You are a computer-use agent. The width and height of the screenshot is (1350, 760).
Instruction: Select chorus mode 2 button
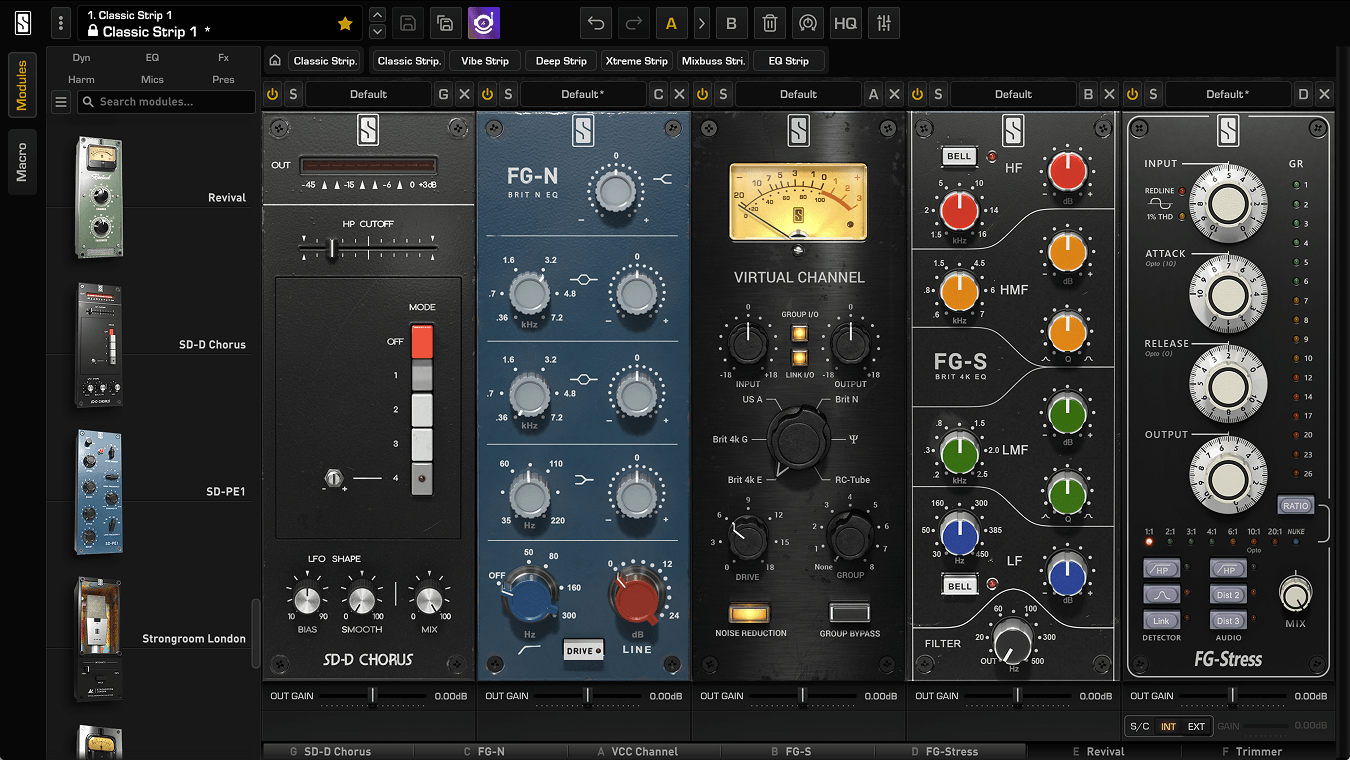pos(421,410)
